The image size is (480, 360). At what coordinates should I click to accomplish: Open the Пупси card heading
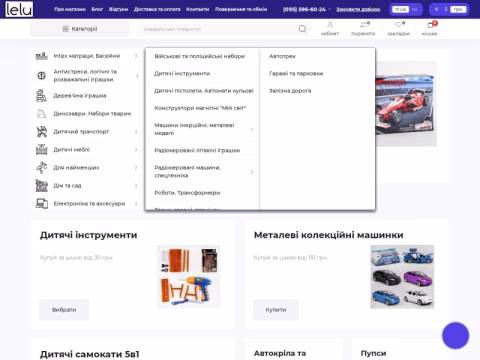[373, 353]
